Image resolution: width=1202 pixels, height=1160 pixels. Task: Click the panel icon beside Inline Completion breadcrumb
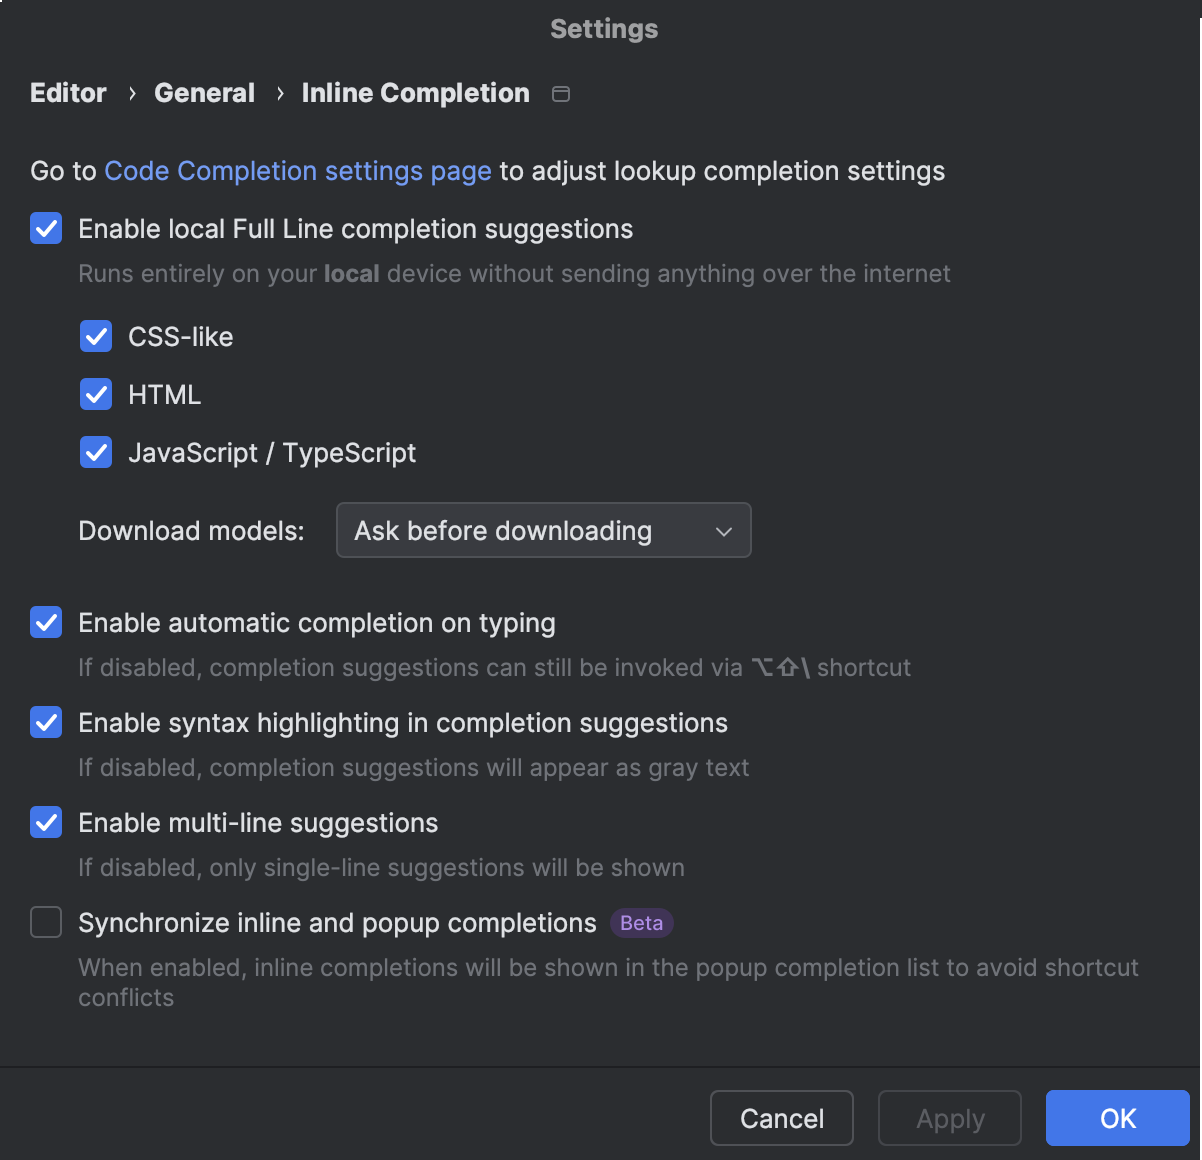(x=560, y=93)
